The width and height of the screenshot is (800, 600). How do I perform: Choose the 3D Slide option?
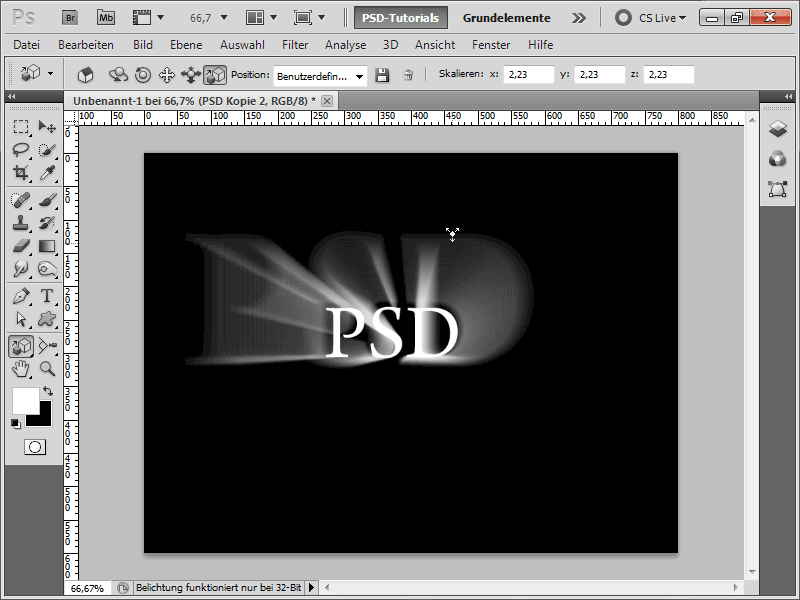tap(191, 75)
